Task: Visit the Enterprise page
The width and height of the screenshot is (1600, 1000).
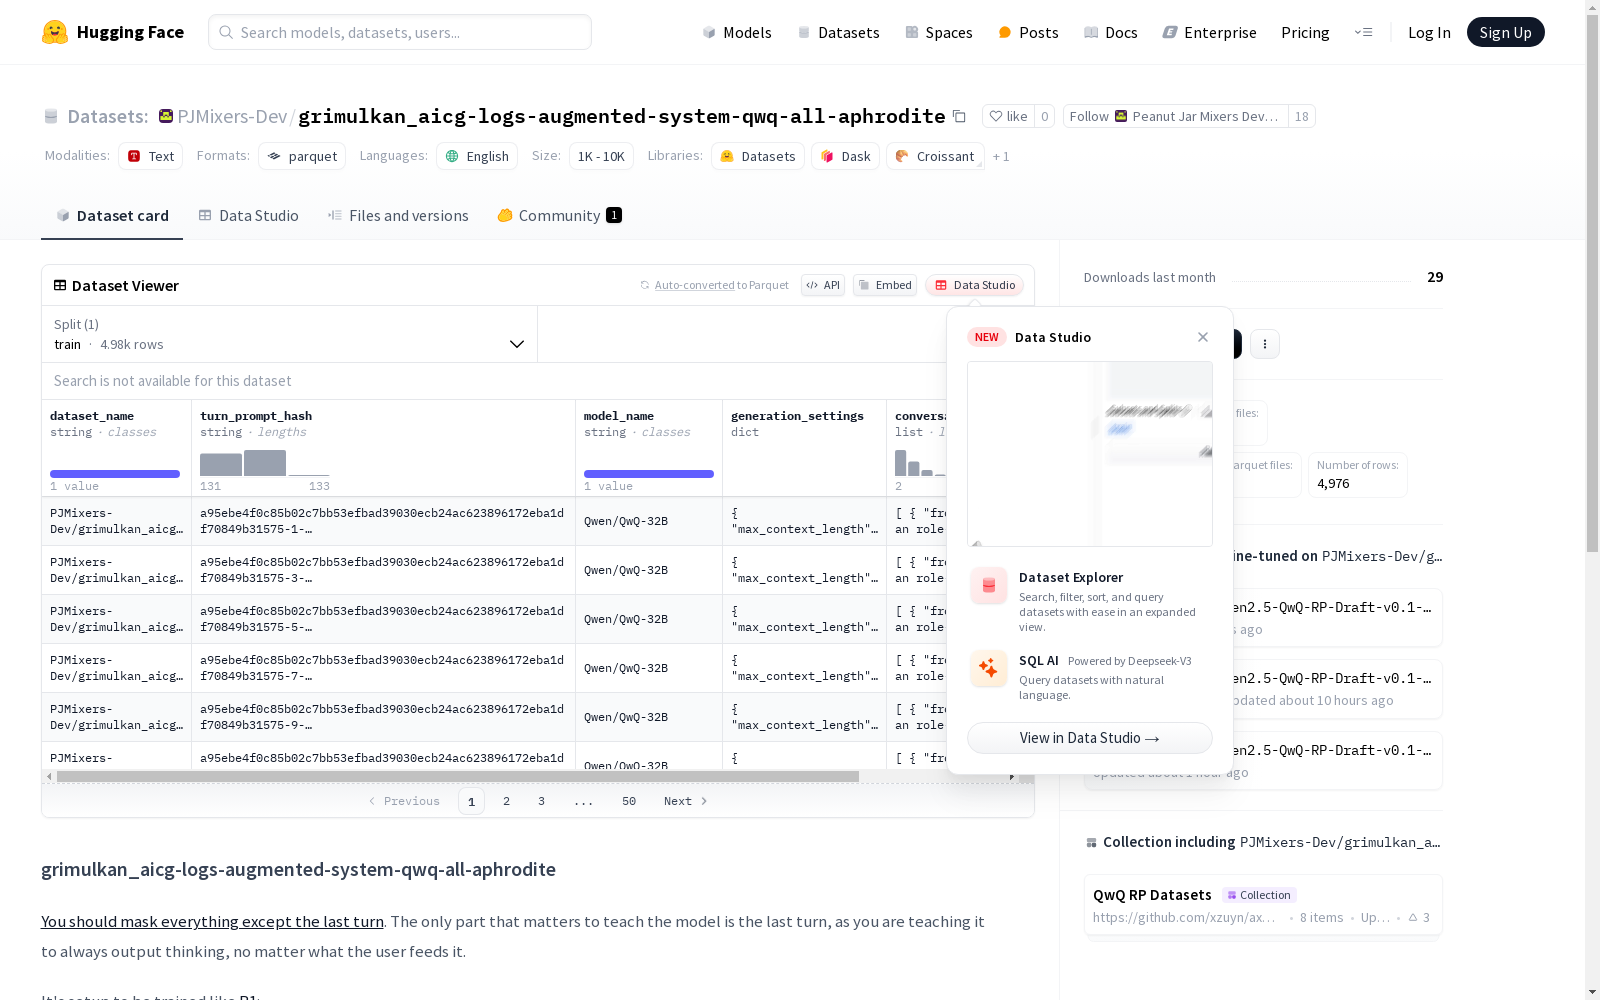Action: 1210,32
